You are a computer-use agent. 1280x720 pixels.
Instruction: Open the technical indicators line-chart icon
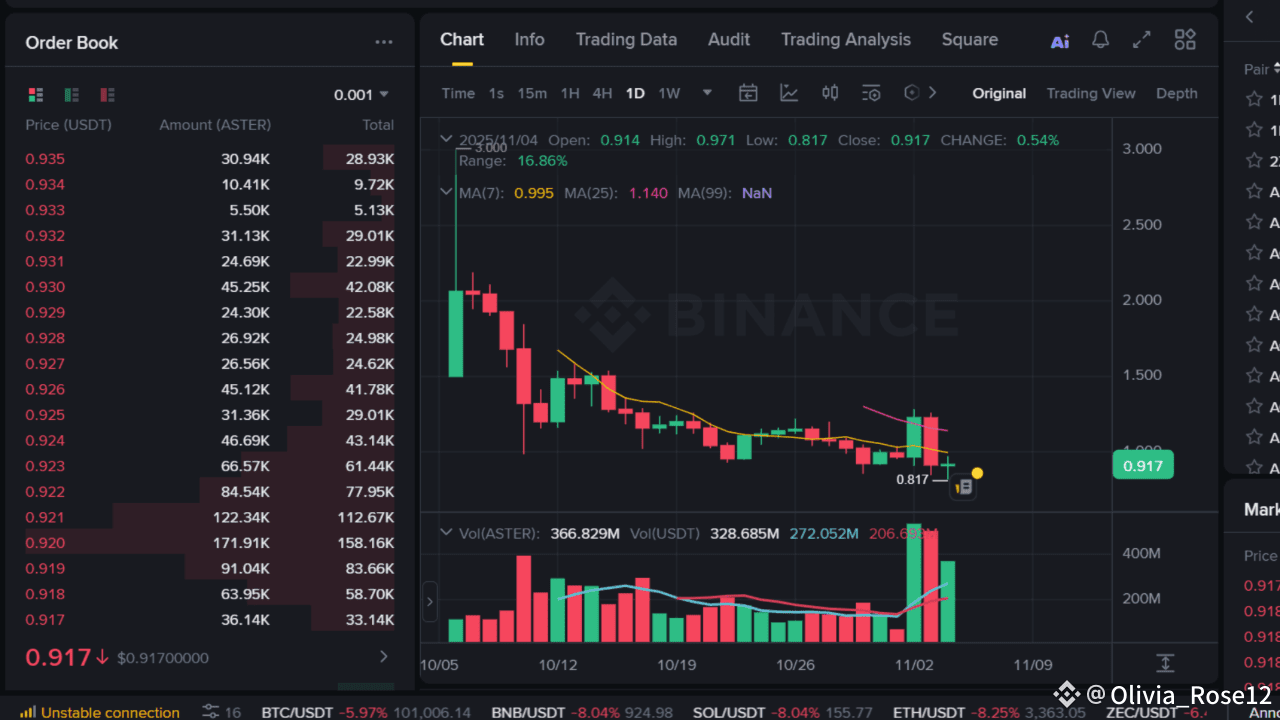click(x=789, y=93)
